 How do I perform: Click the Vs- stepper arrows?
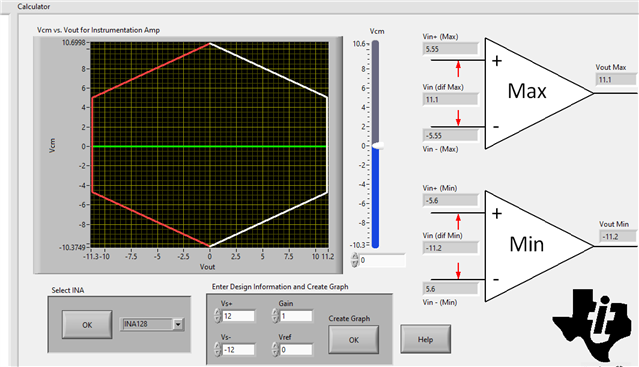coord(218,349)
